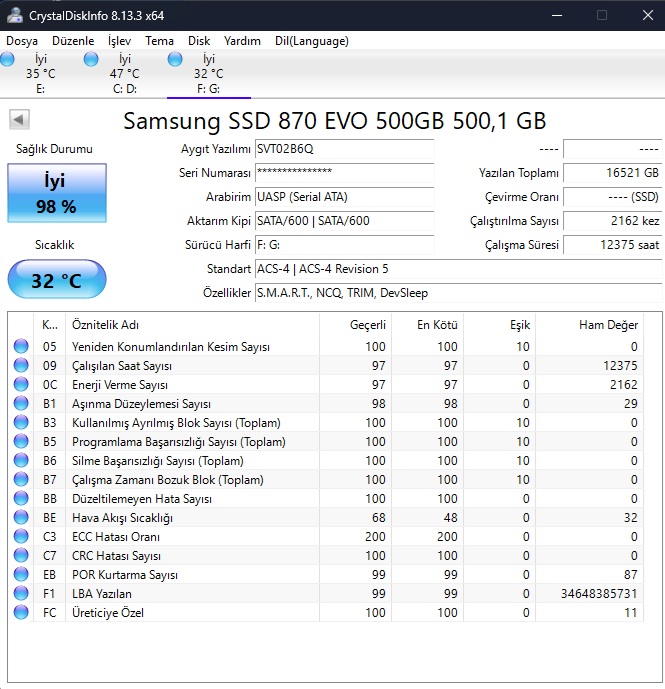This screenshot has height=689, width=665.
Task: Click the Çalışma Süresi value 12375 saat
Action: (613, 245)
